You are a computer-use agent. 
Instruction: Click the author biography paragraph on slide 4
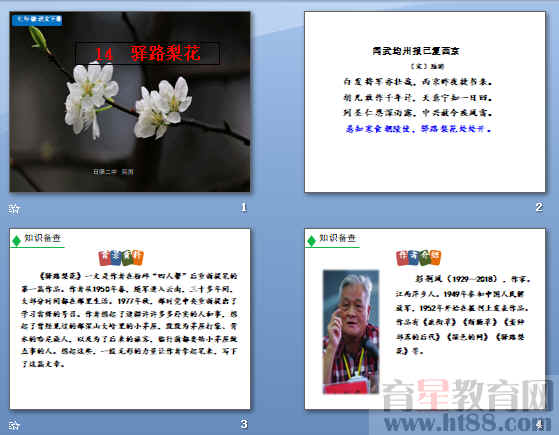pos(463,315)
